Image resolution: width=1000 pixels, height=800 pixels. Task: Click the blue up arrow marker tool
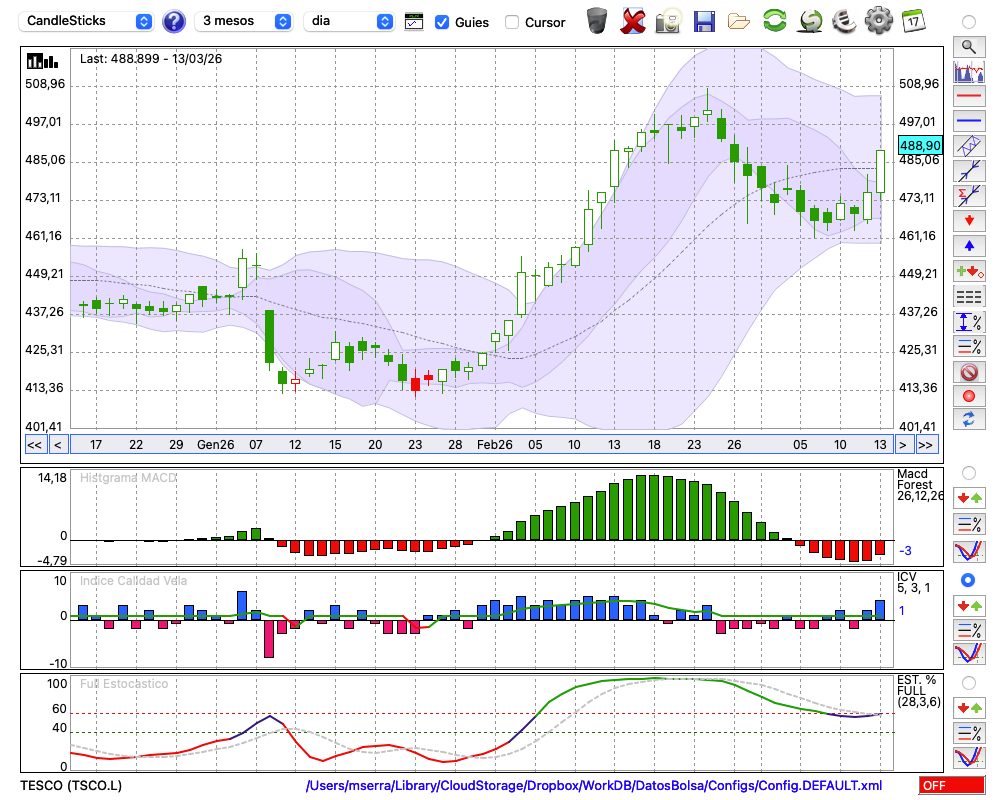968,245
